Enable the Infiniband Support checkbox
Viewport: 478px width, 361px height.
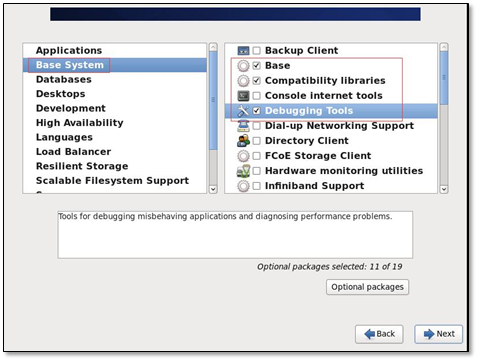coord(256,186)
